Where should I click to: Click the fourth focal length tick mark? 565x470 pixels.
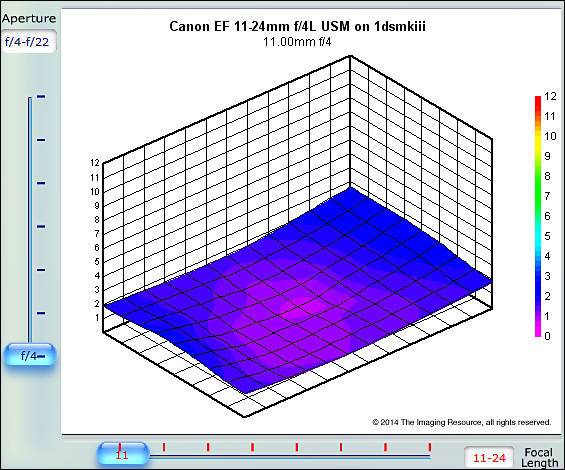[x=253, y=447]
